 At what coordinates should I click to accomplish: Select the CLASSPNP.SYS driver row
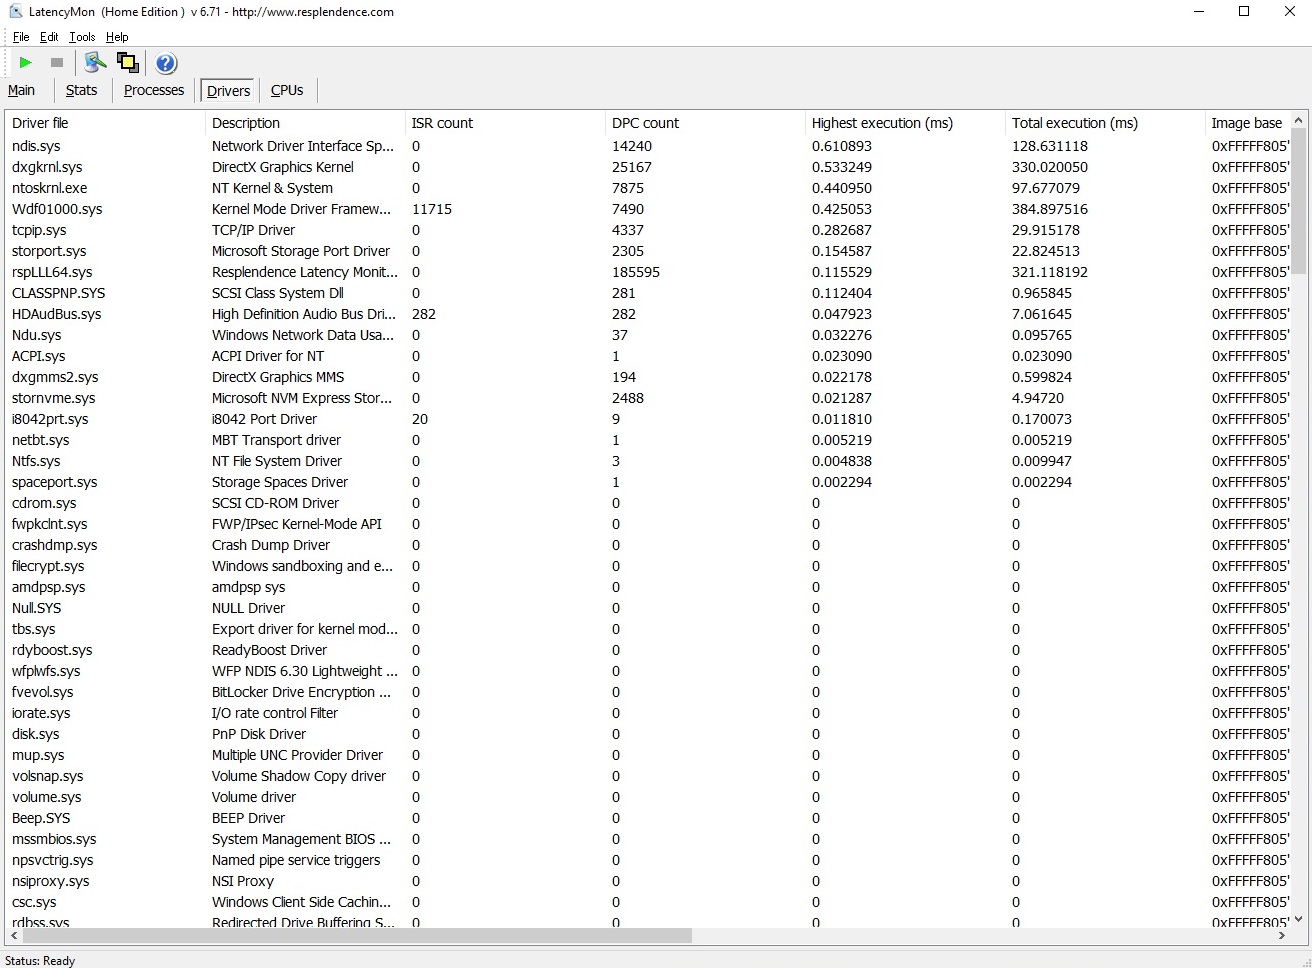648,293
